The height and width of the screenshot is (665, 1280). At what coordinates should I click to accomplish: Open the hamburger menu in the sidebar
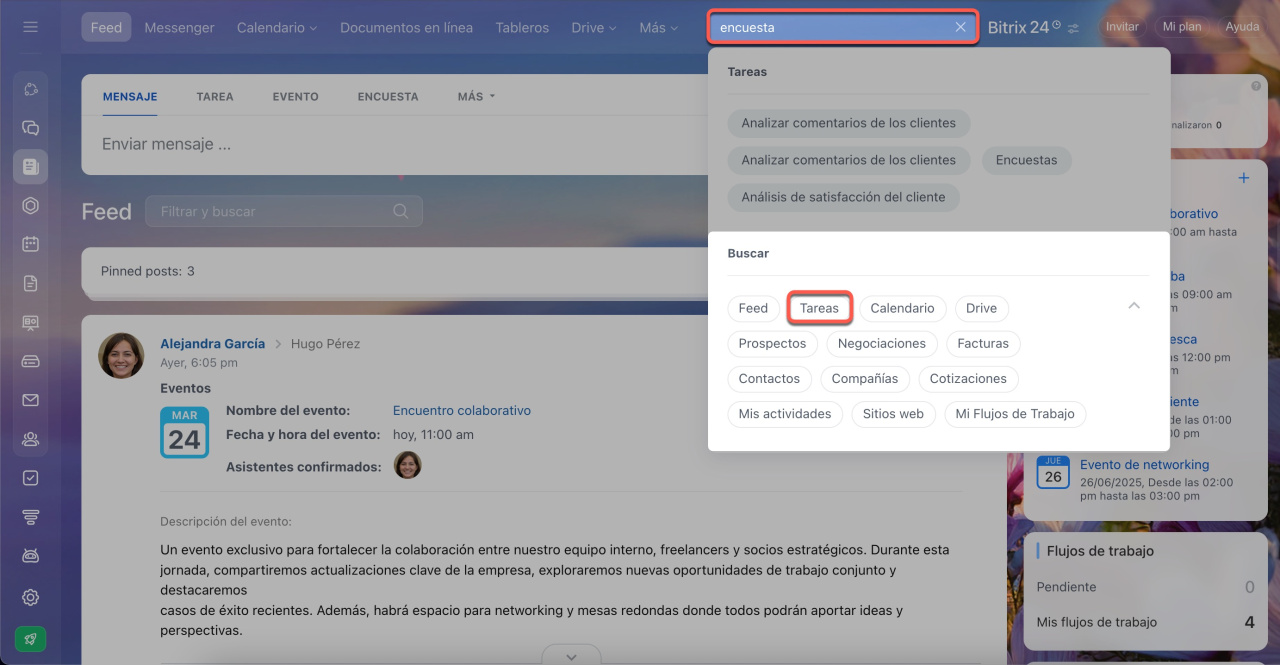coord(30,27)
